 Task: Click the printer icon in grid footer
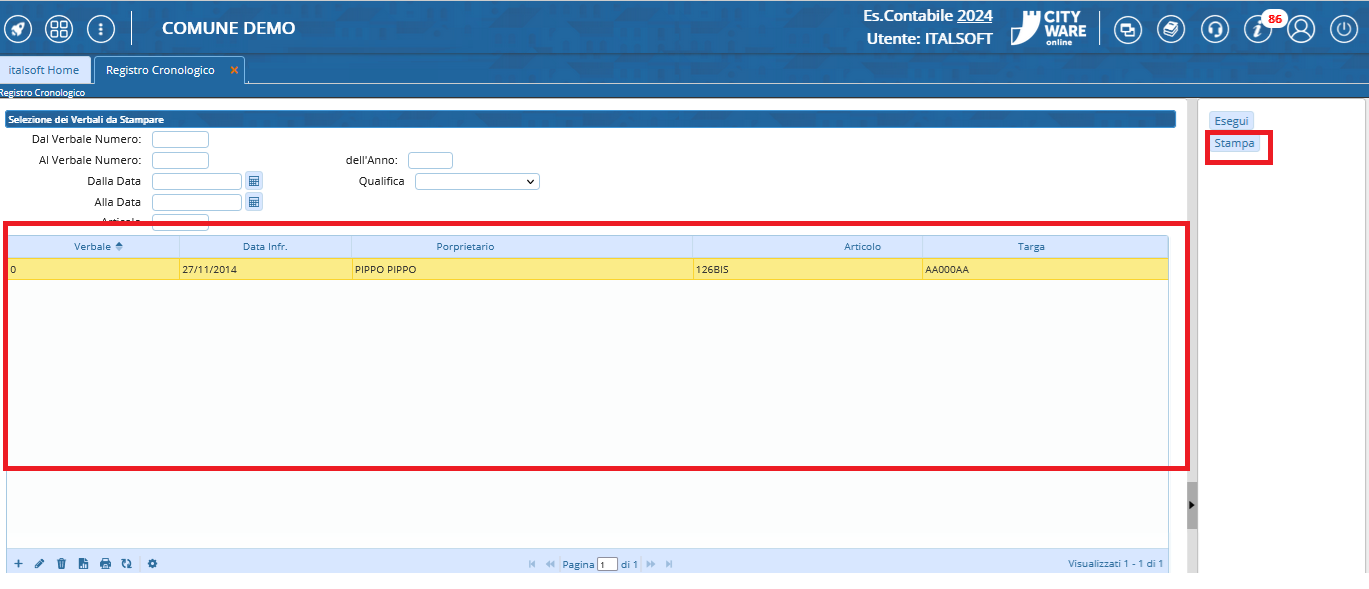click(x=105, y=564)
